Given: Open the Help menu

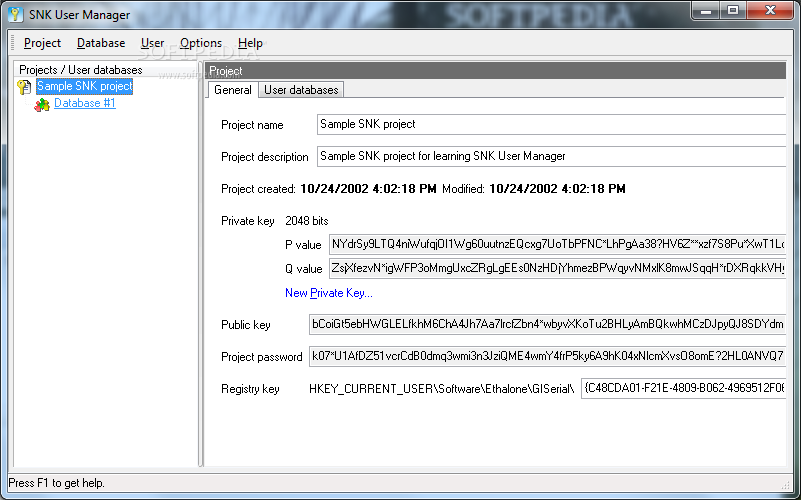Looking at the screenshot, I should coord(250,43).
